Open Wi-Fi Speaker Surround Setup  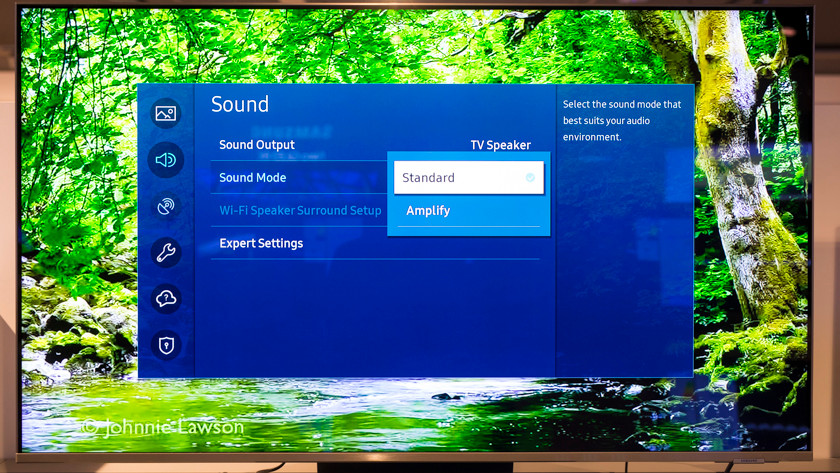(x=299, y=211)
